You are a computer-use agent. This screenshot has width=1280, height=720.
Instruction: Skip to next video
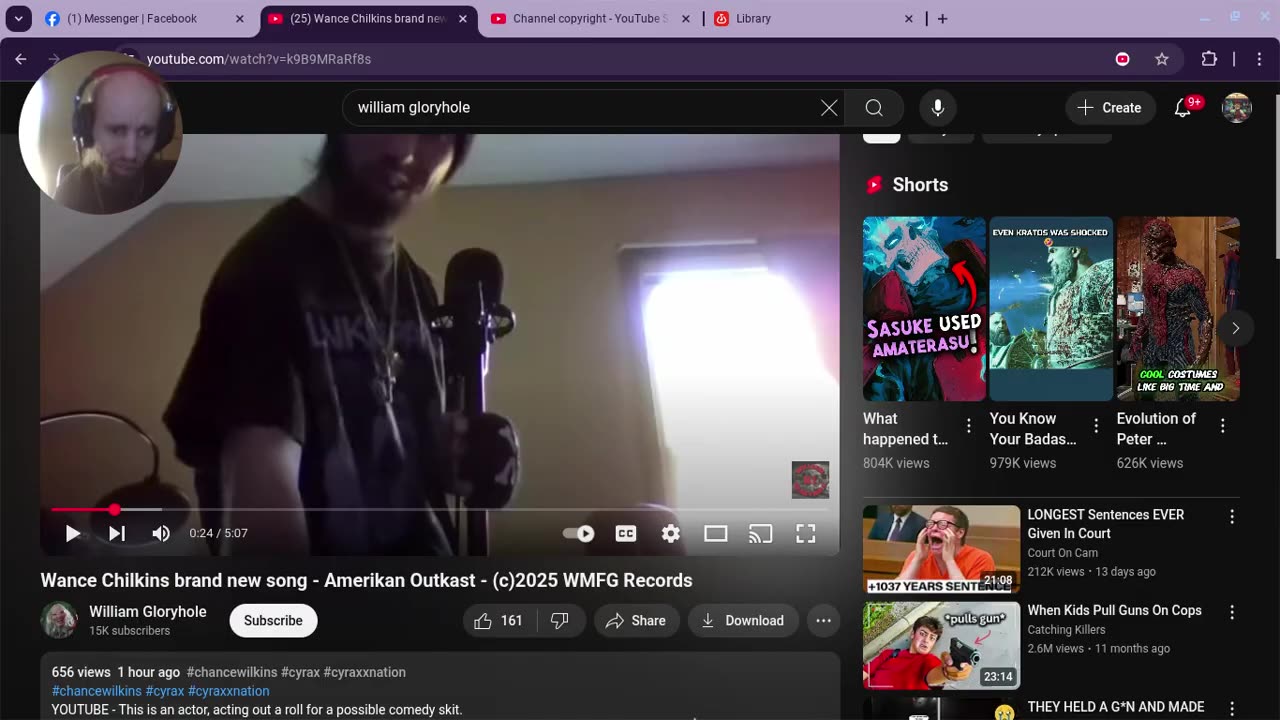click(x=117, y=534)
